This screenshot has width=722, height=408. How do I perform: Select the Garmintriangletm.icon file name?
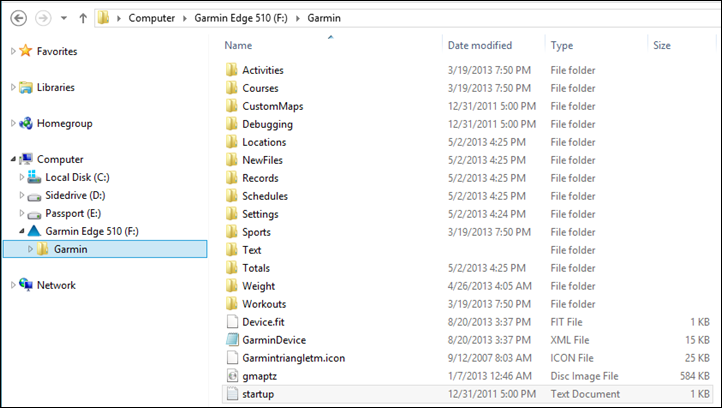point(293,358)
